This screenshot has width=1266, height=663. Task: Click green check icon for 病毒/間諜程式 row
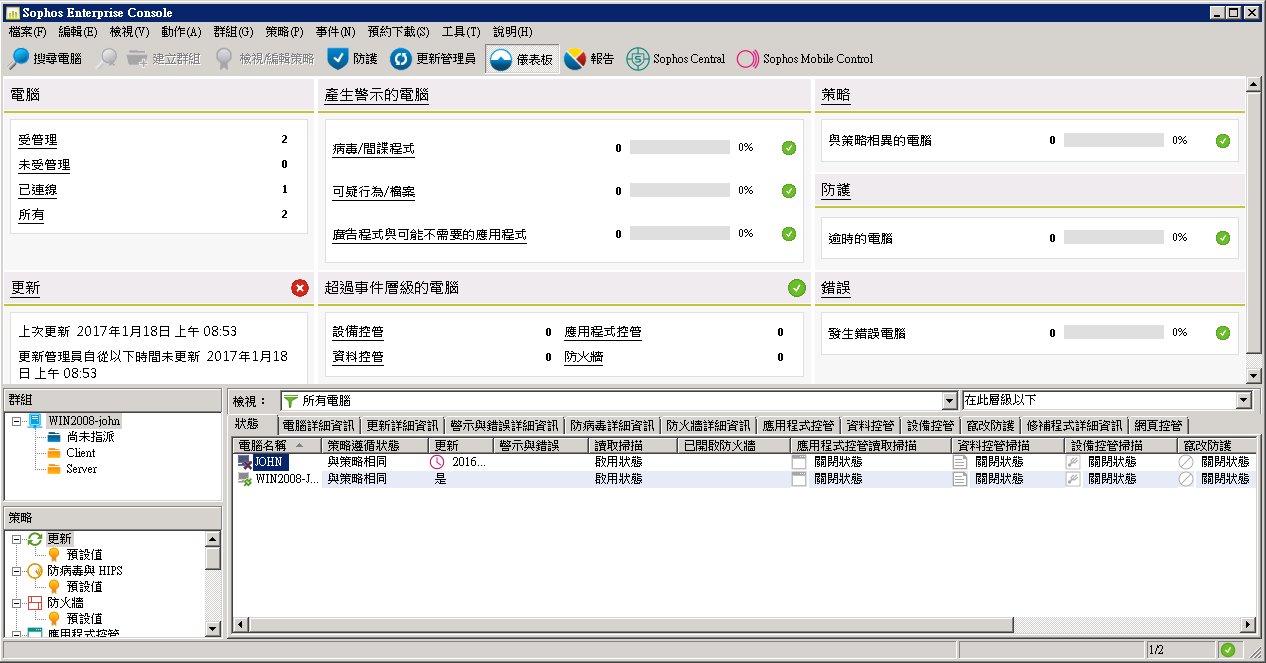789,148
